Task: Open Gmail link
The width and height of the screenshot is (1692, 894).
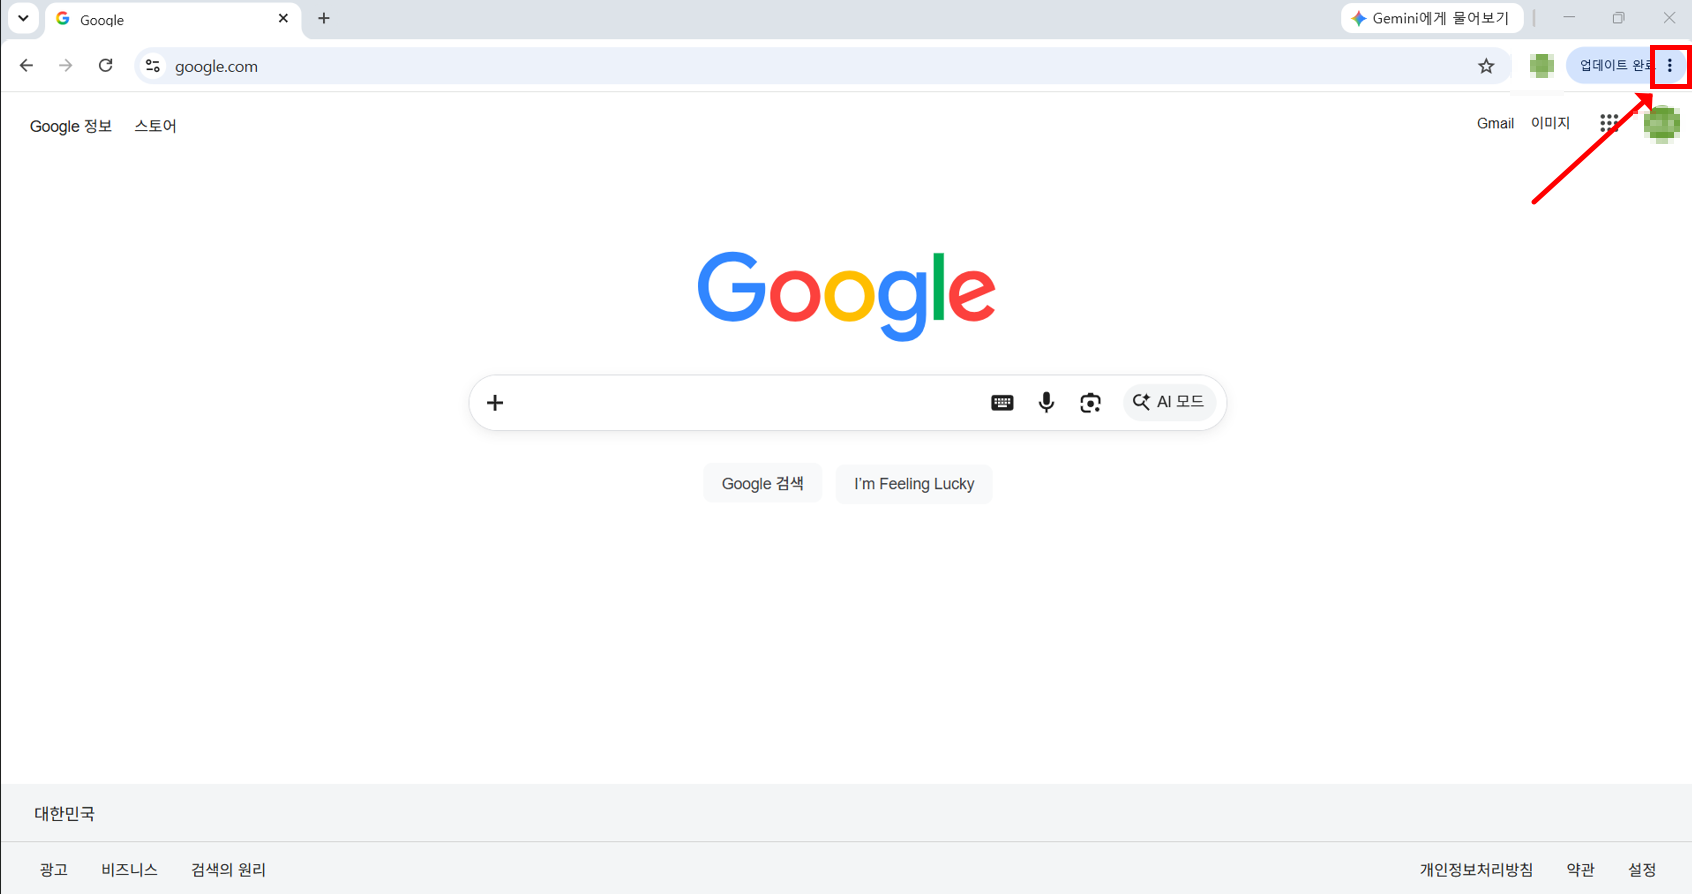Action: click(1495, 123)
